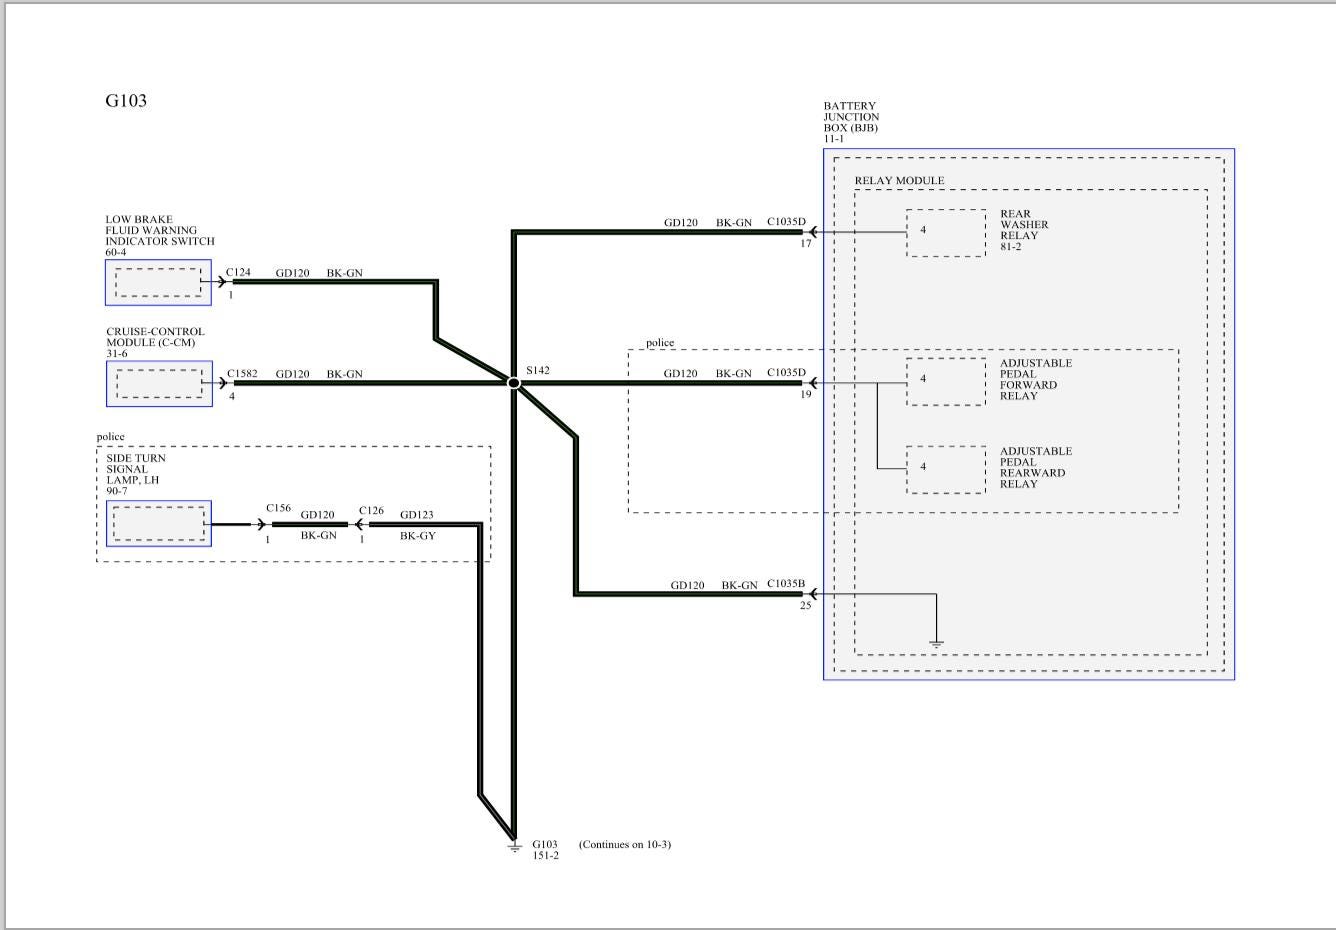Open the Rear Washer Relay 81-2 reference
The height and width of the screenshot is (930, 1336).
click(1010, 247)
